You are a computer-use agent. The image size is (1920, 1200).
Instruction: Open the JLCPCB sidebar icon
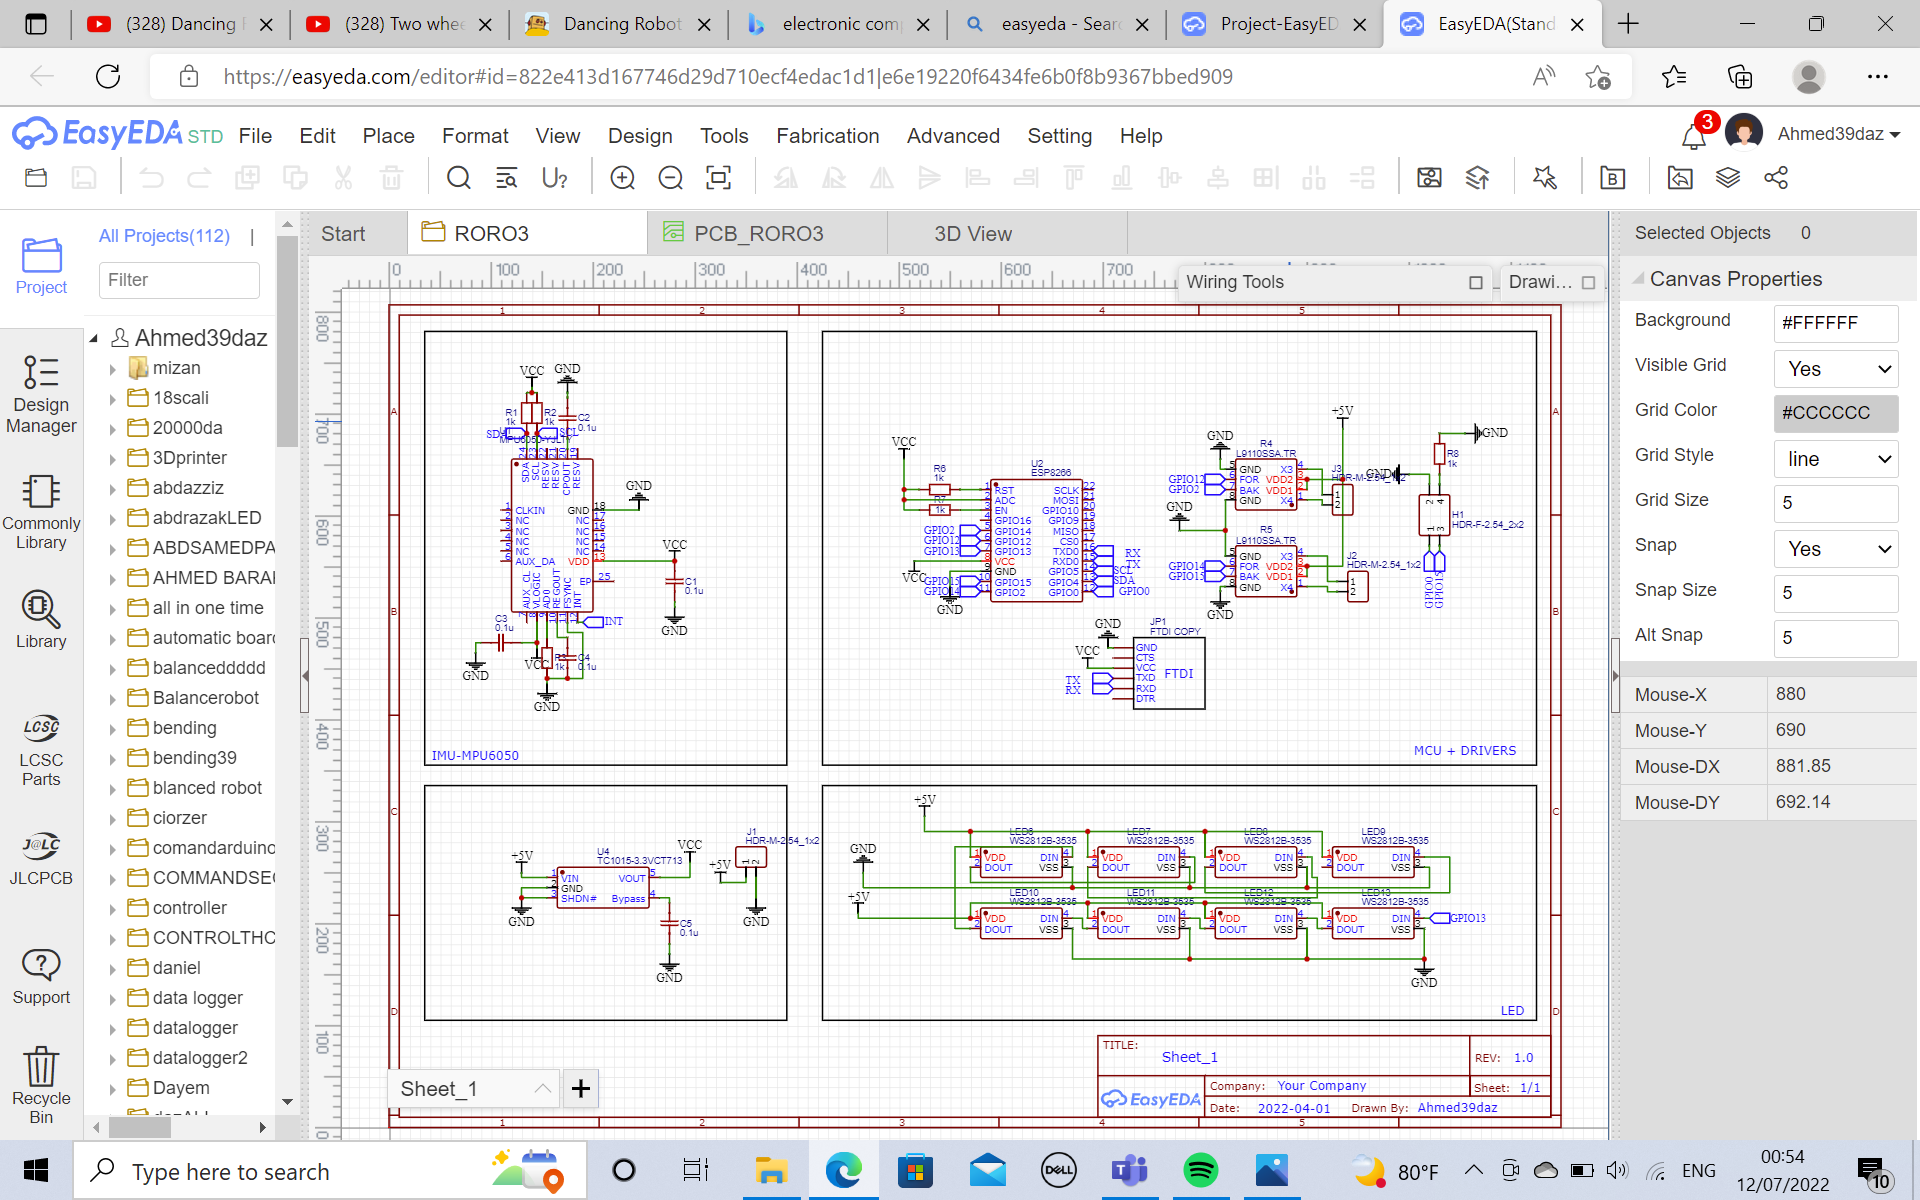click(41, 859)
